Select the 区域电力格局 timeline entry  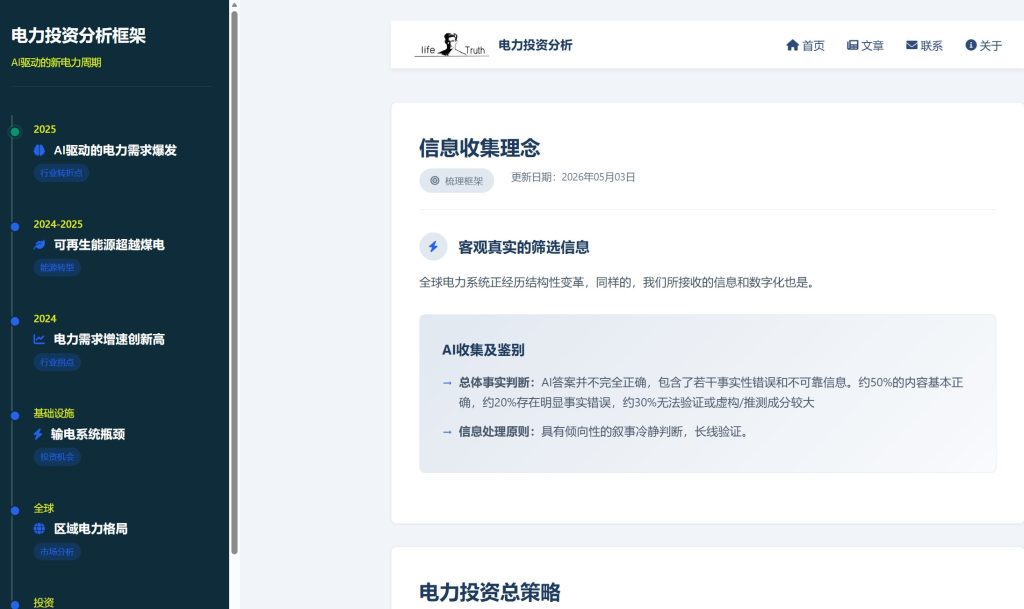[90, 529]
